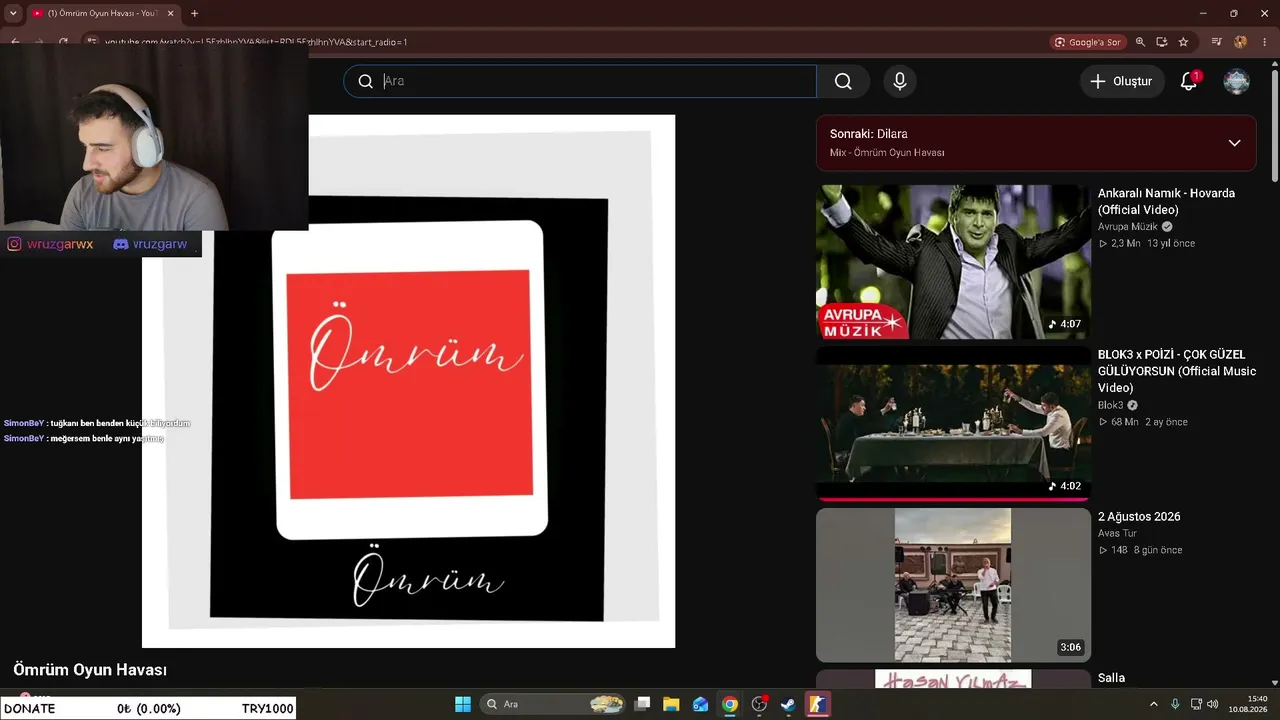Image resolution: width=1280 pixels, height=720 pixels.
Task: Bookmark this page with the star icon
Action: (x=1184, y=42)
